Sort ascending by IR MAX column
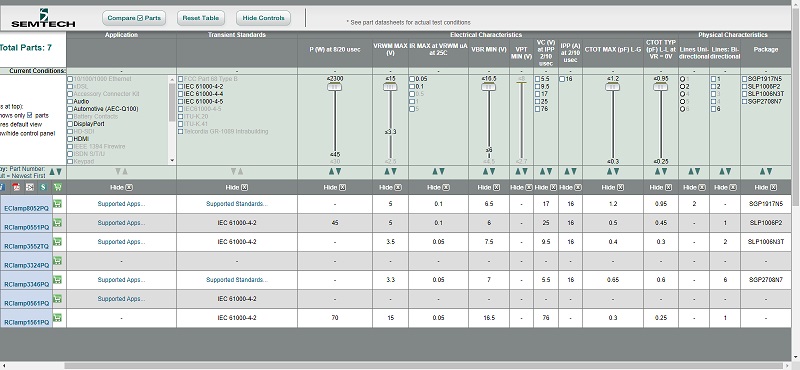This screenshot has height=370, width=800. [435, 171]
